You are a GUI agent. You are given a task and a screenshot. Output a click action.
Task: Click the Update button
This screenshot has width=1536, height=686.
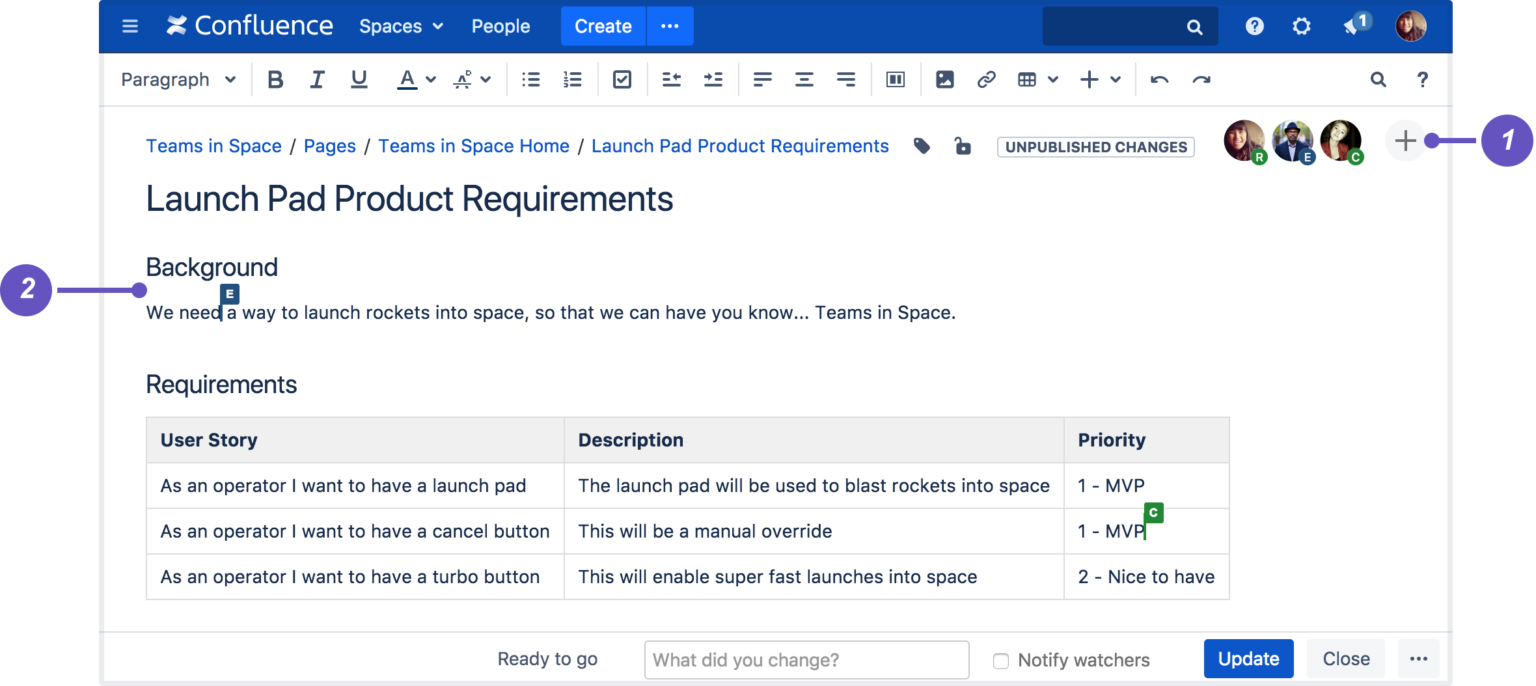point(1248,658)
